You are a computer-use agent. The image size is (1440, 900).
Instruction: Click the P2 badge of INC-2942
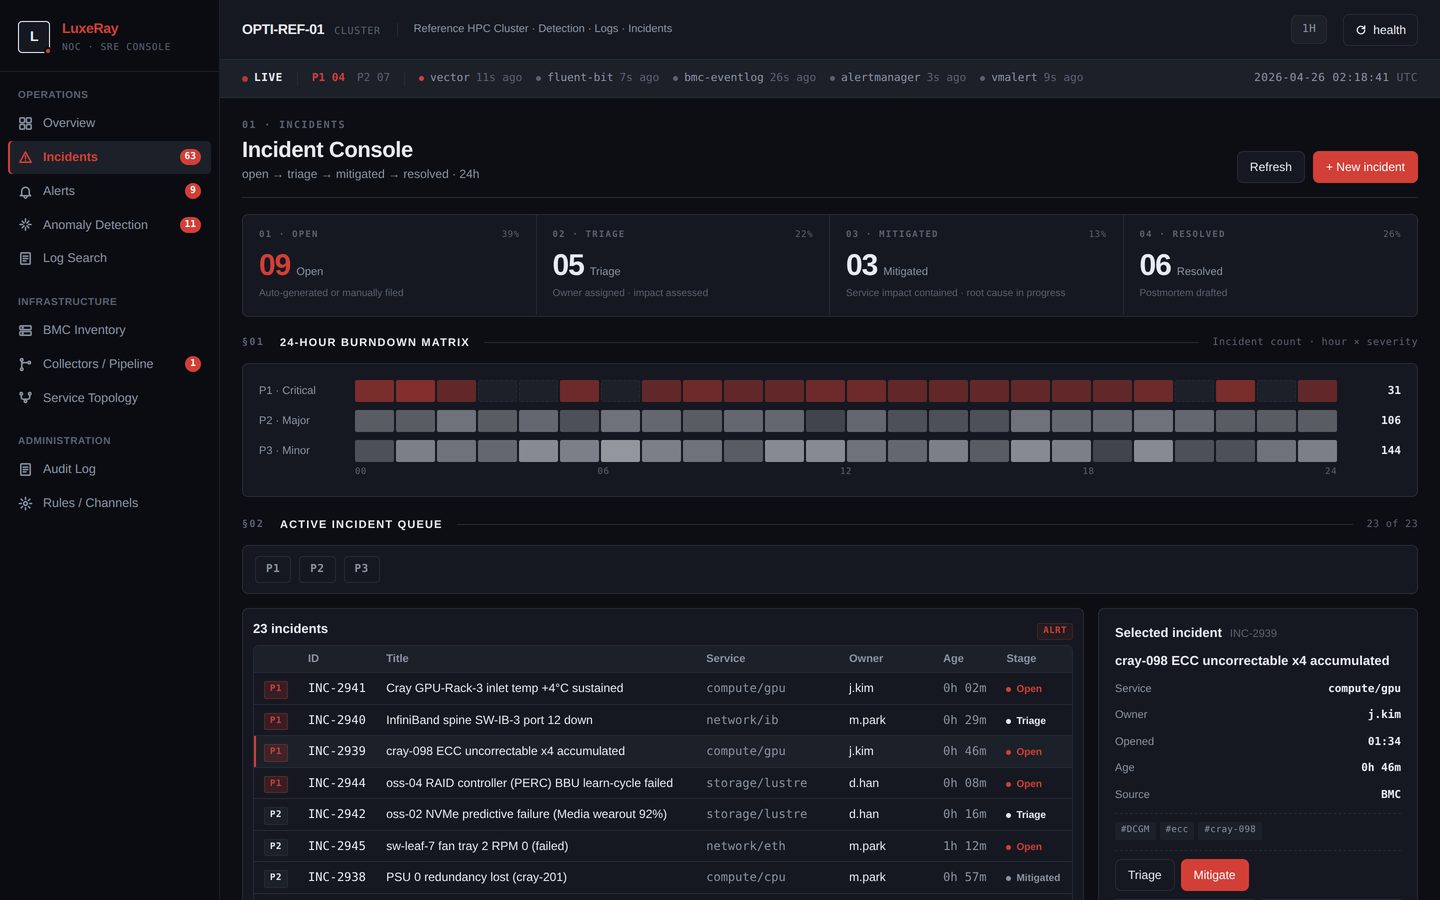276,815
